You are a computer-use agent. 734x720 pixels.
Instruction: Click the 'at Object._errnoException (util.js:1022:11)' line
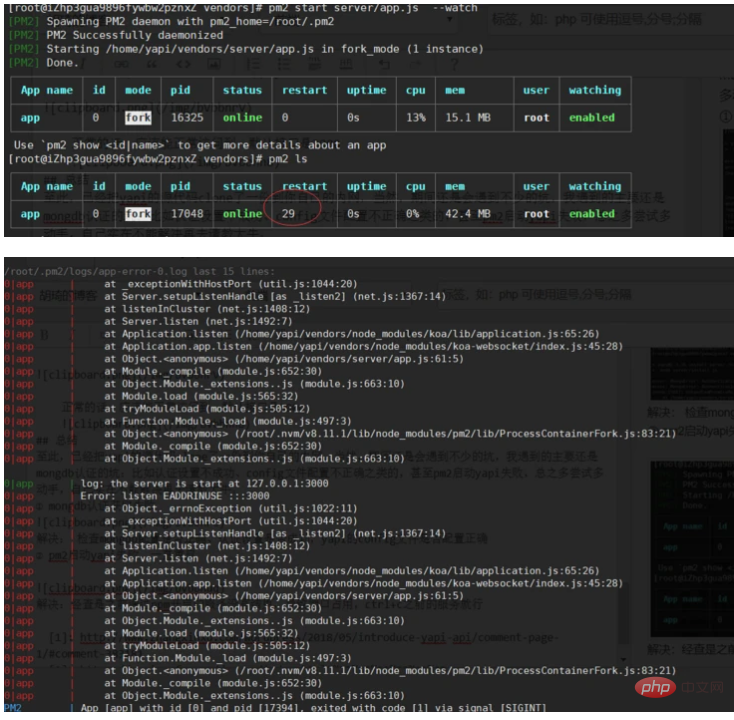click(230, 509)
